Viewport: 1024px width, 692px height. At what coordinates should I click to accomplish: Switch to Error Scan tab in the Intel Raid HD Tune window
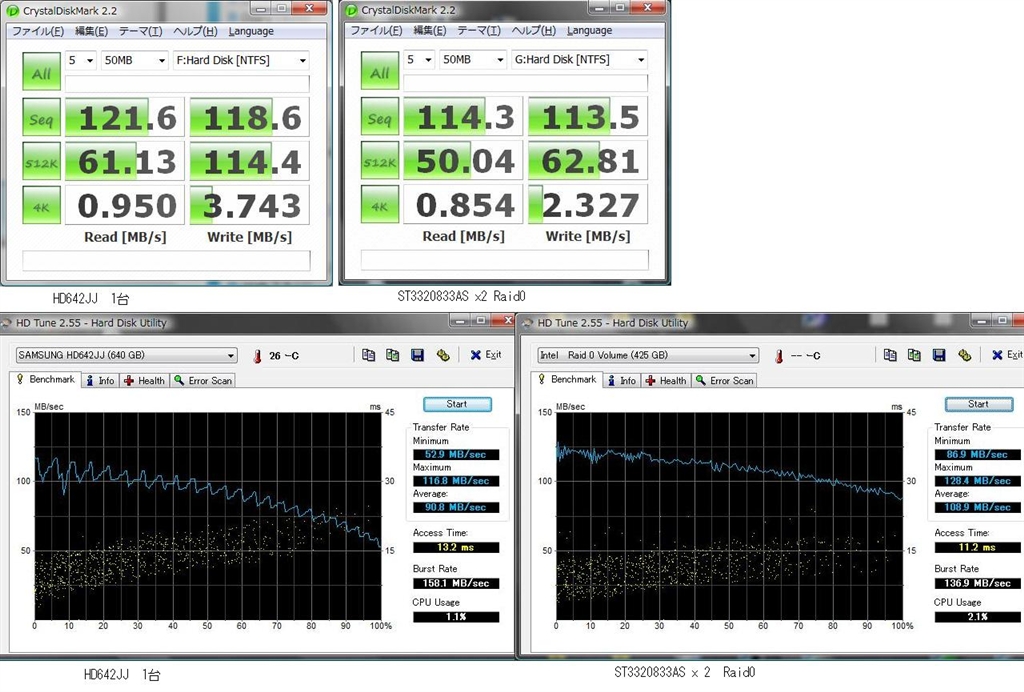[x=725, y=381]
